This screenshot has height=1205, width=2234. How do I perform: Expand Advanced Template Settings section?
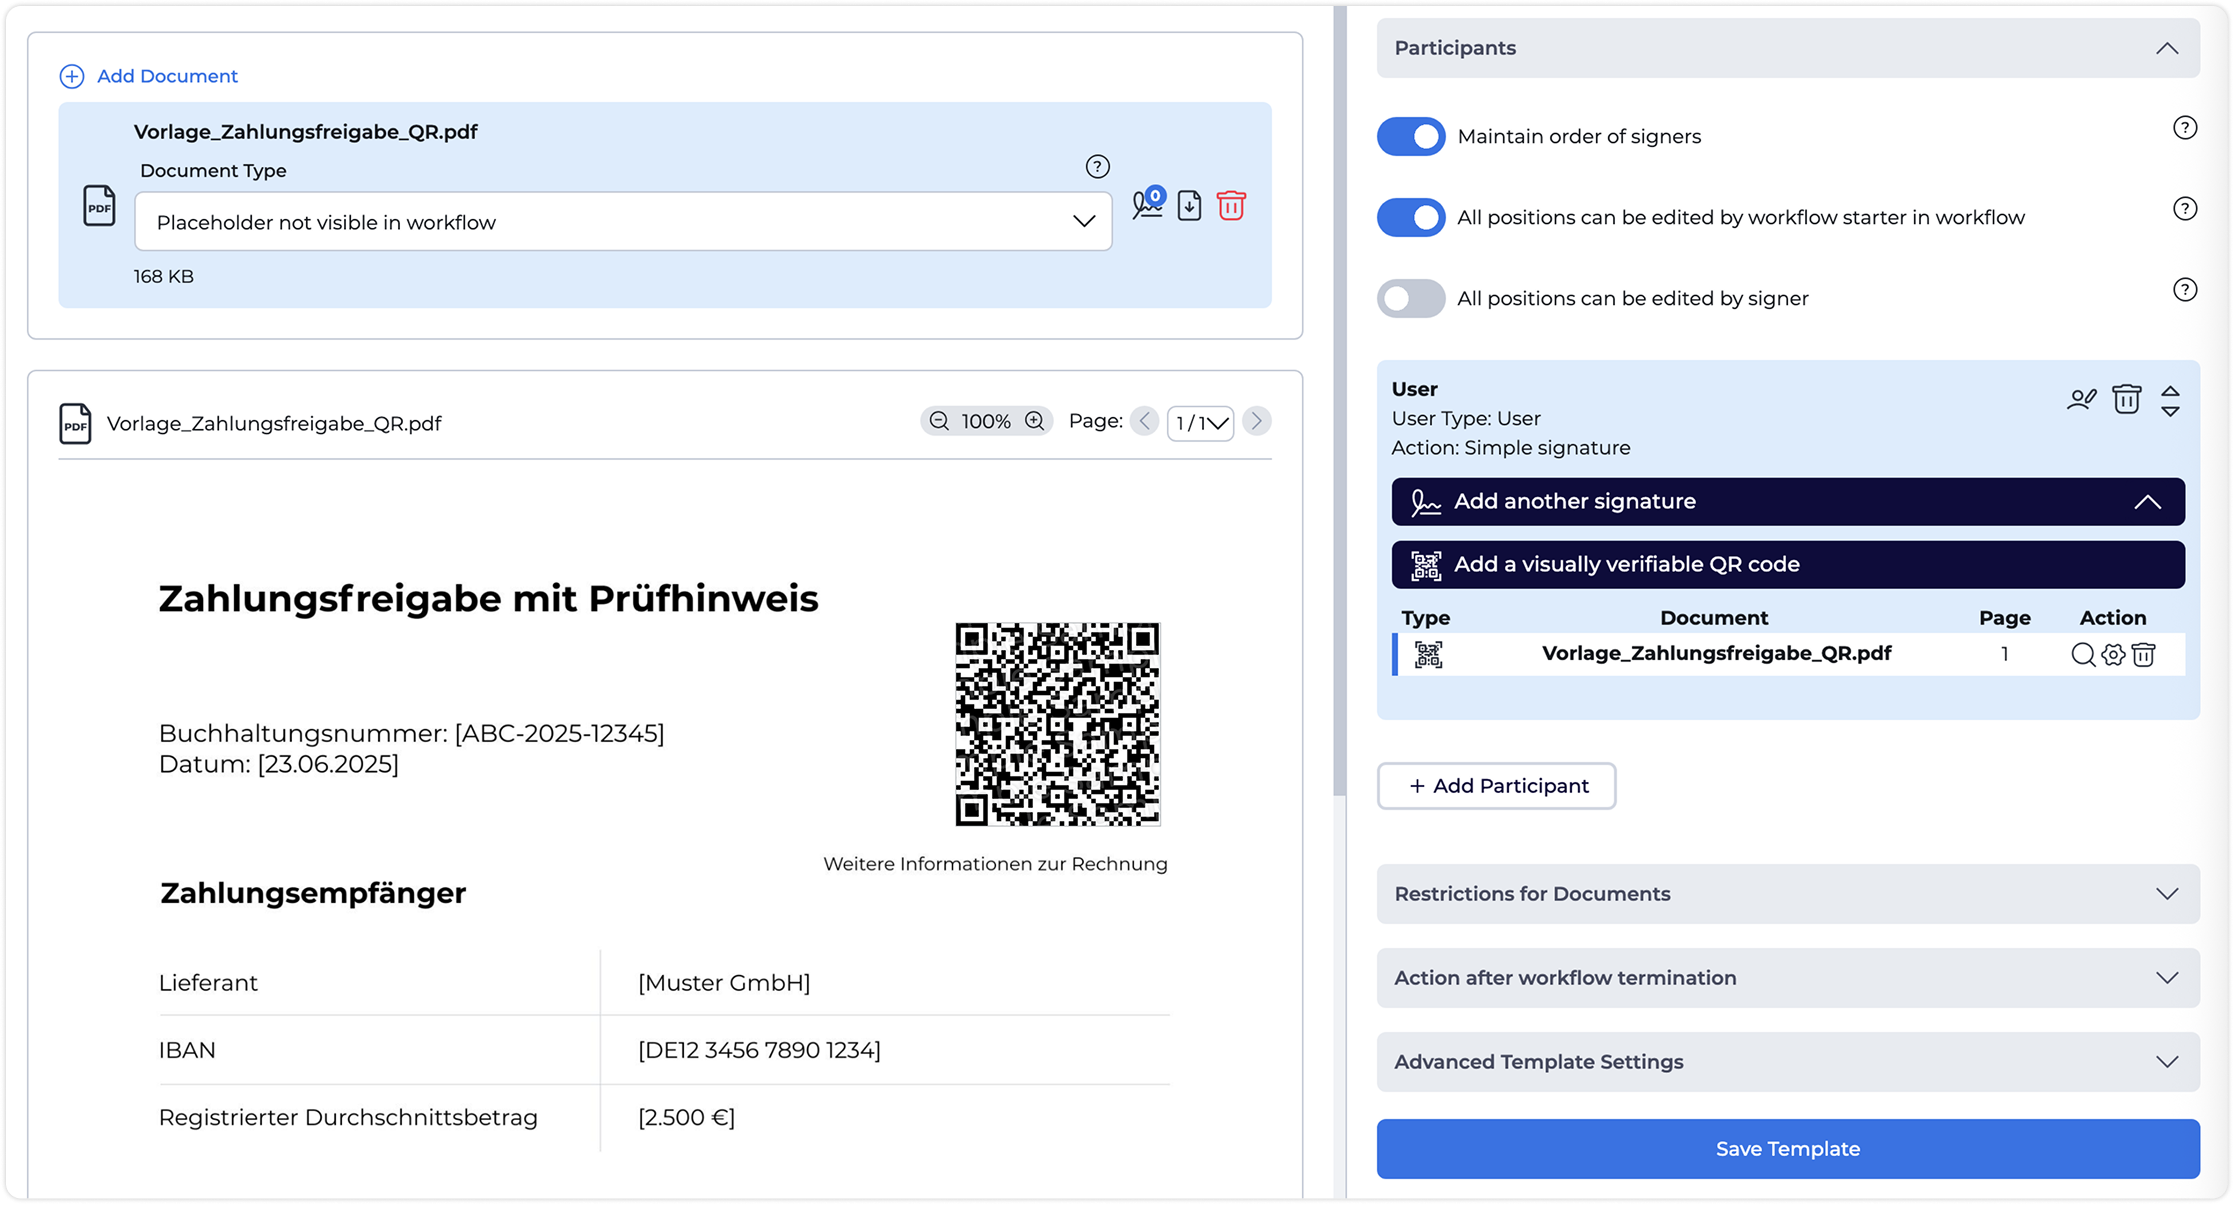[x=1787, y=1062]
